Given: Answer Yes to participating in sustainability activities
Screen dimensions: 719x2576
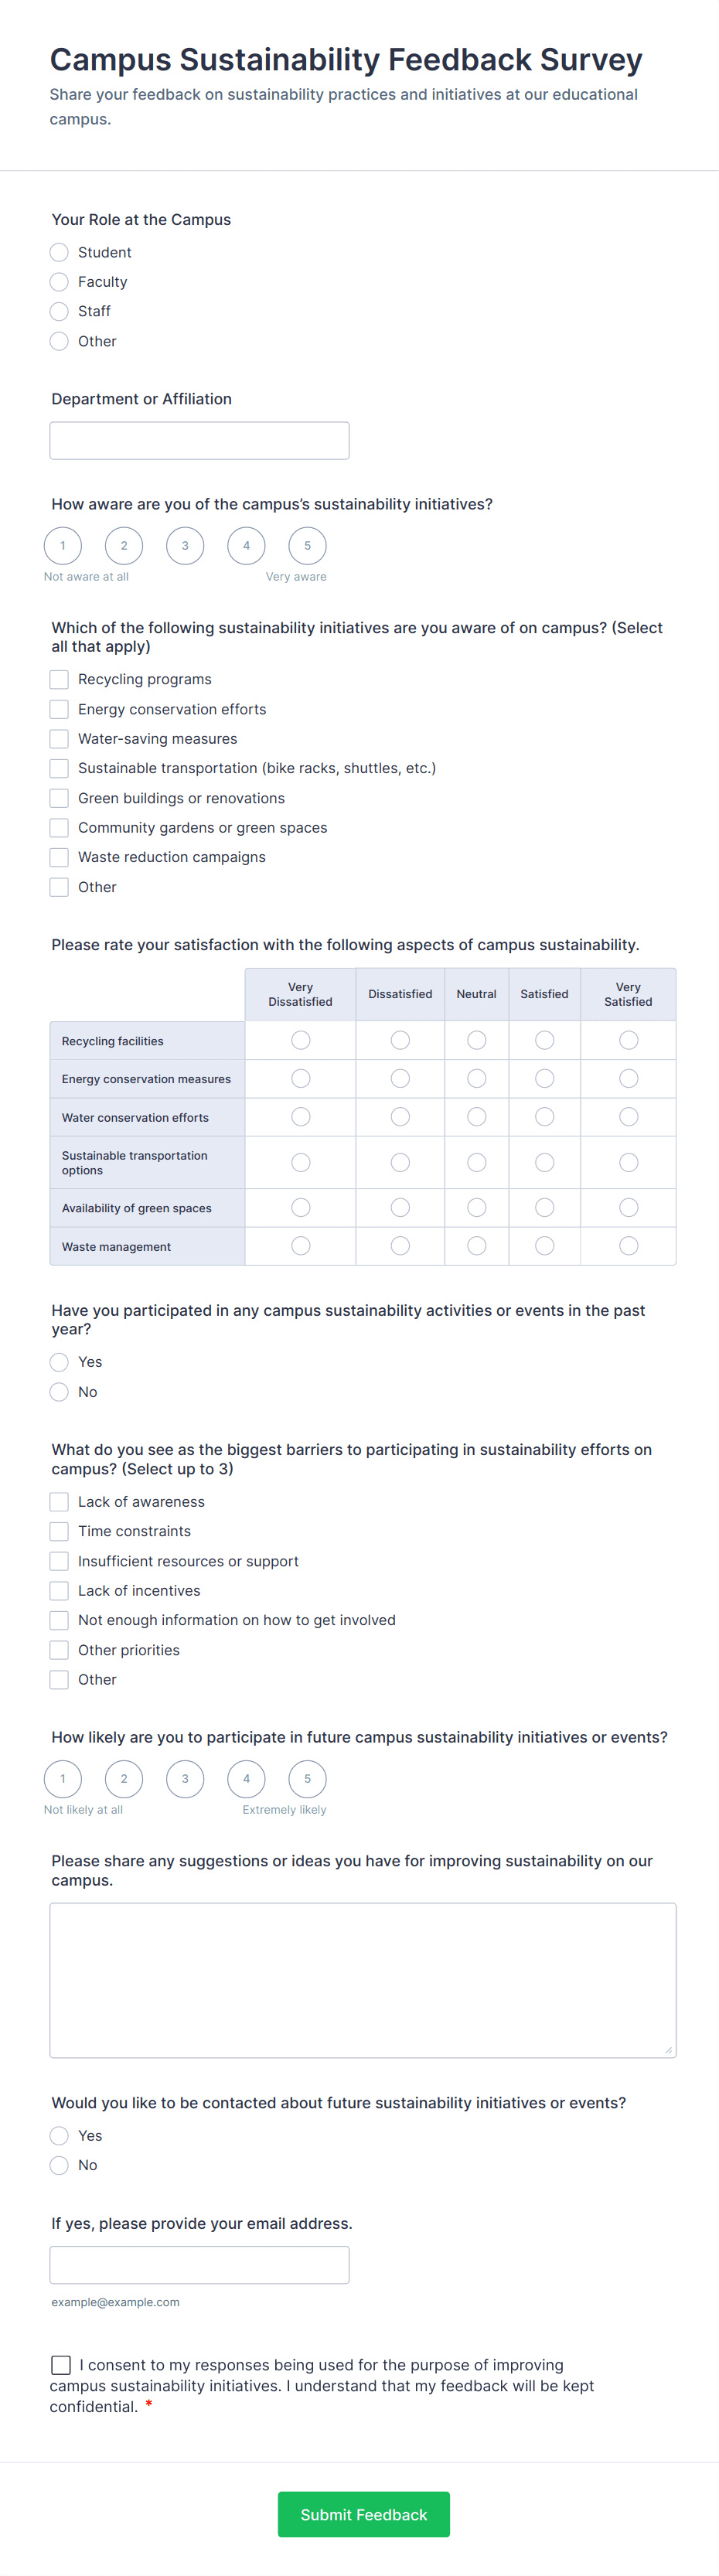Looking at the screenshot, I should (x=60, y=1363).
